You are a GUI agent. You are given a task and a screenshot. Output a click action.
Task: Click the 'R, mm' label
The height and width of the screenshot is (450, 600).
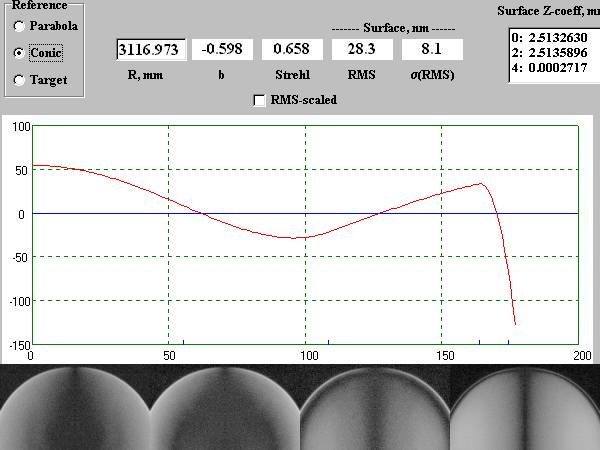145,75
